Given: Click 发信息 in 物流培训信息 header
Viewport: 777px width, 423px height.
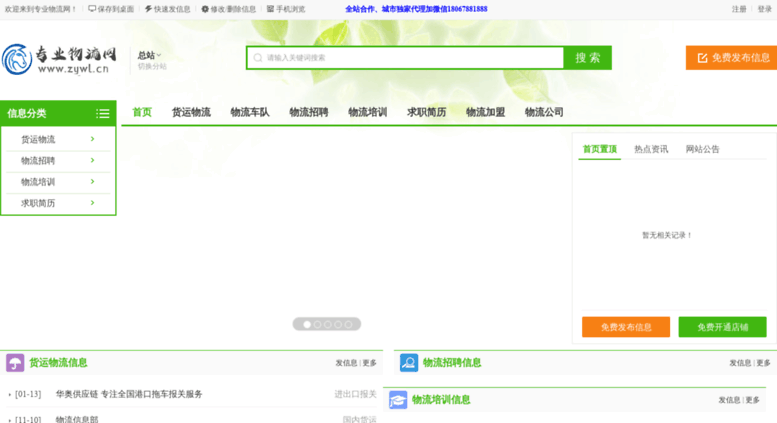Looking at the screenshot, I should click(729, 400).
